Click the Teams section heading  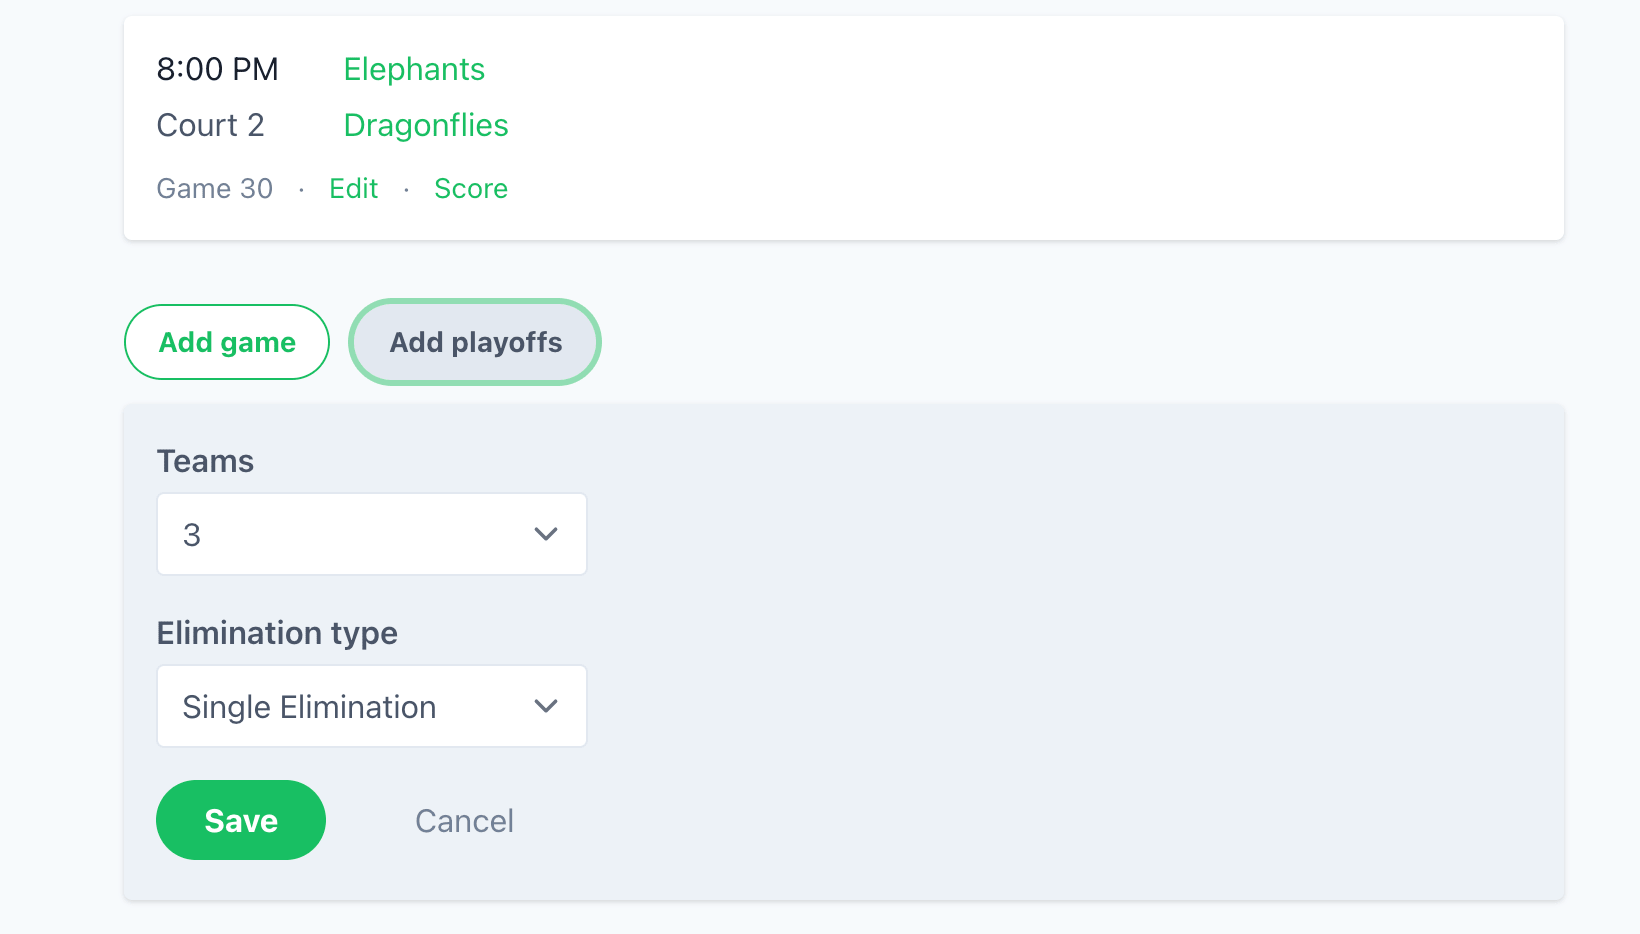click(205, 461)
